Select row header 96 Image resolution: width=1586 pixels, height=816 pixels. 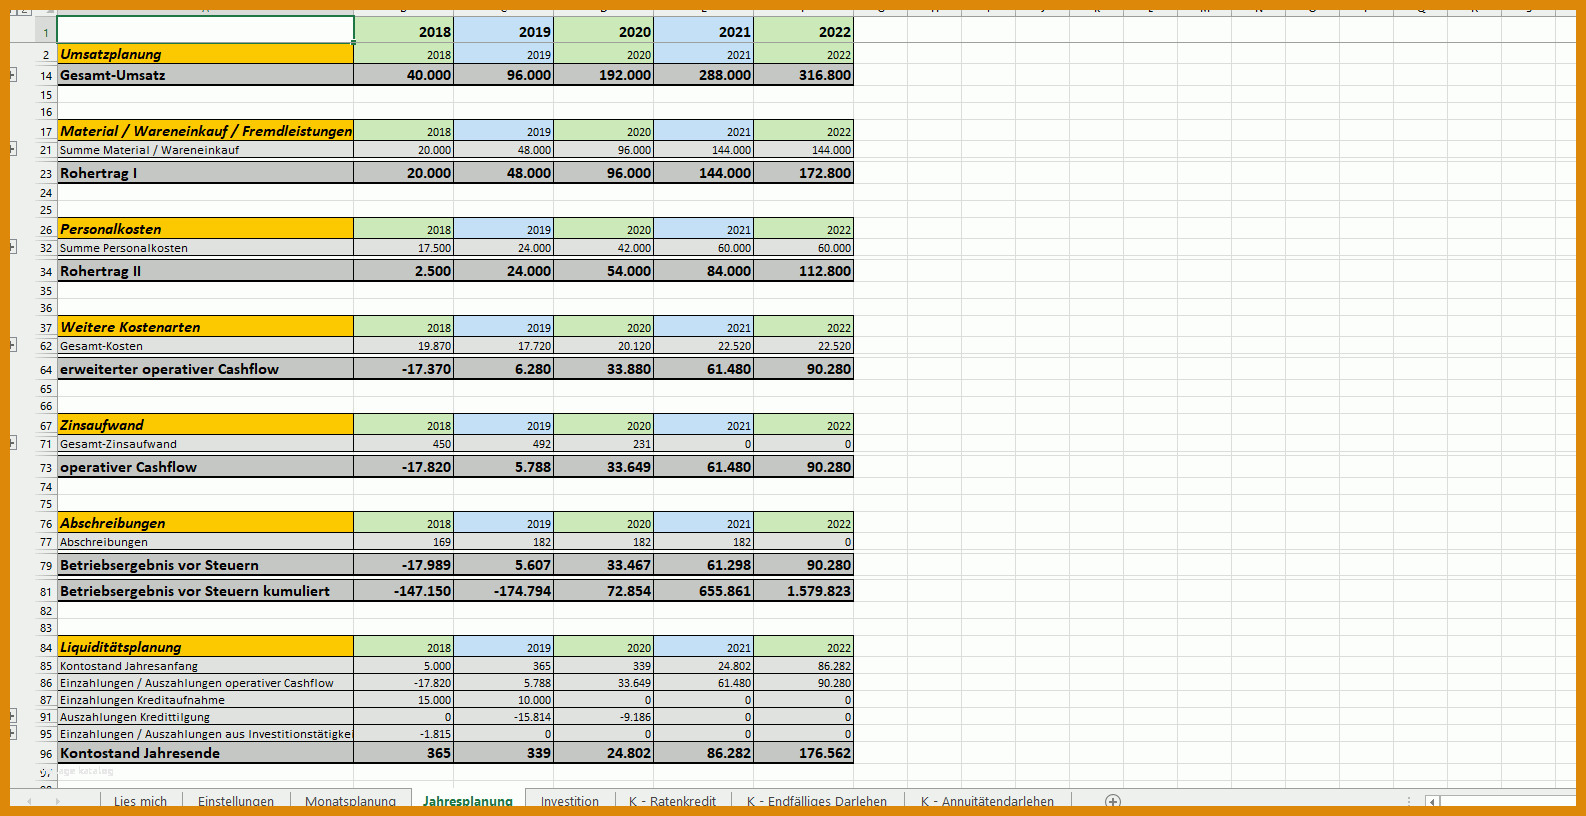tap(46, 753)
